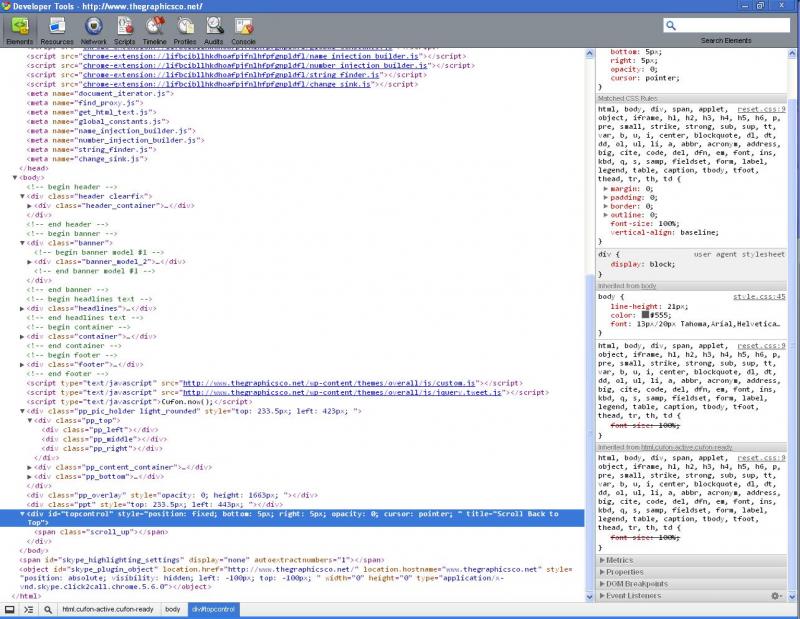Activate the select element magnifier tool

click(47, 609)
